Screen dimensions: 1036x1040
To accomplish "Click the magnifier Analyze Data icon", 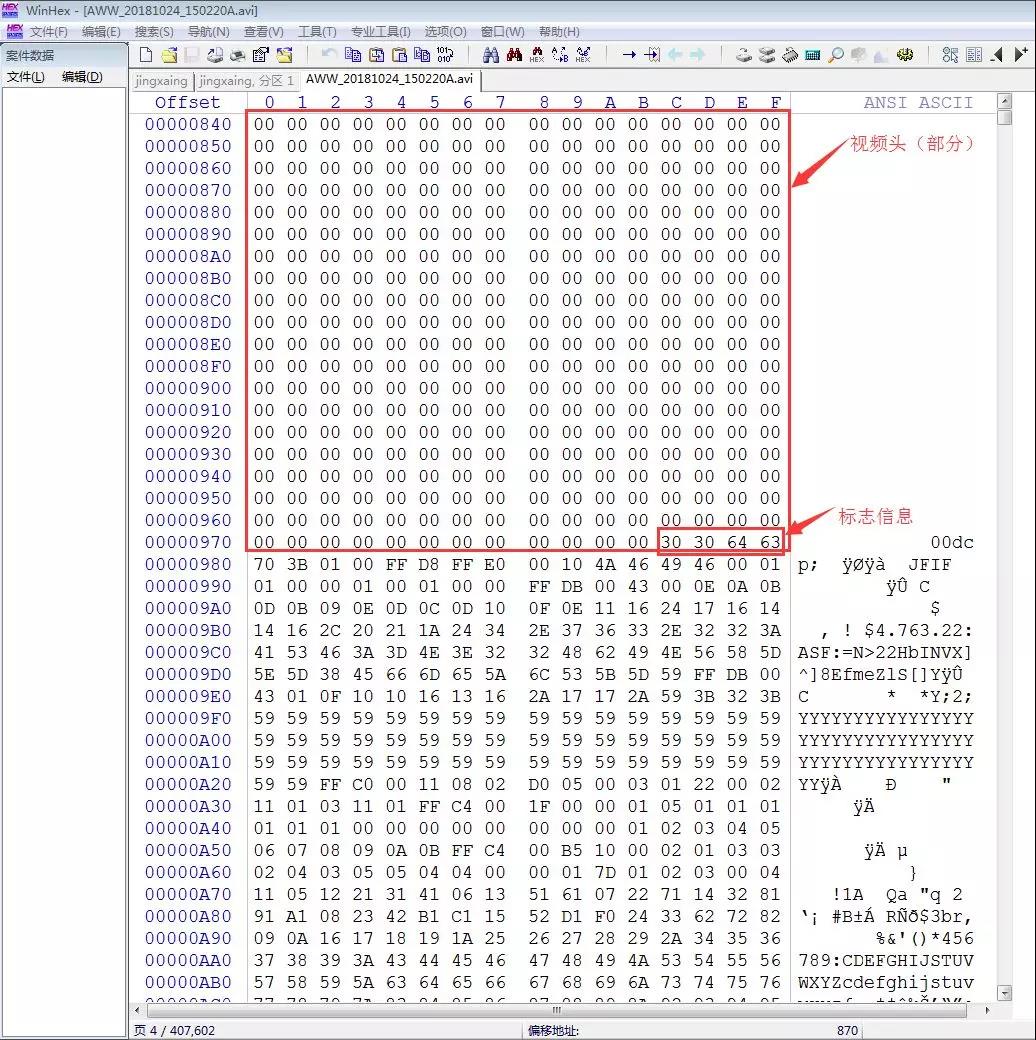I will (x=836, y=55).
